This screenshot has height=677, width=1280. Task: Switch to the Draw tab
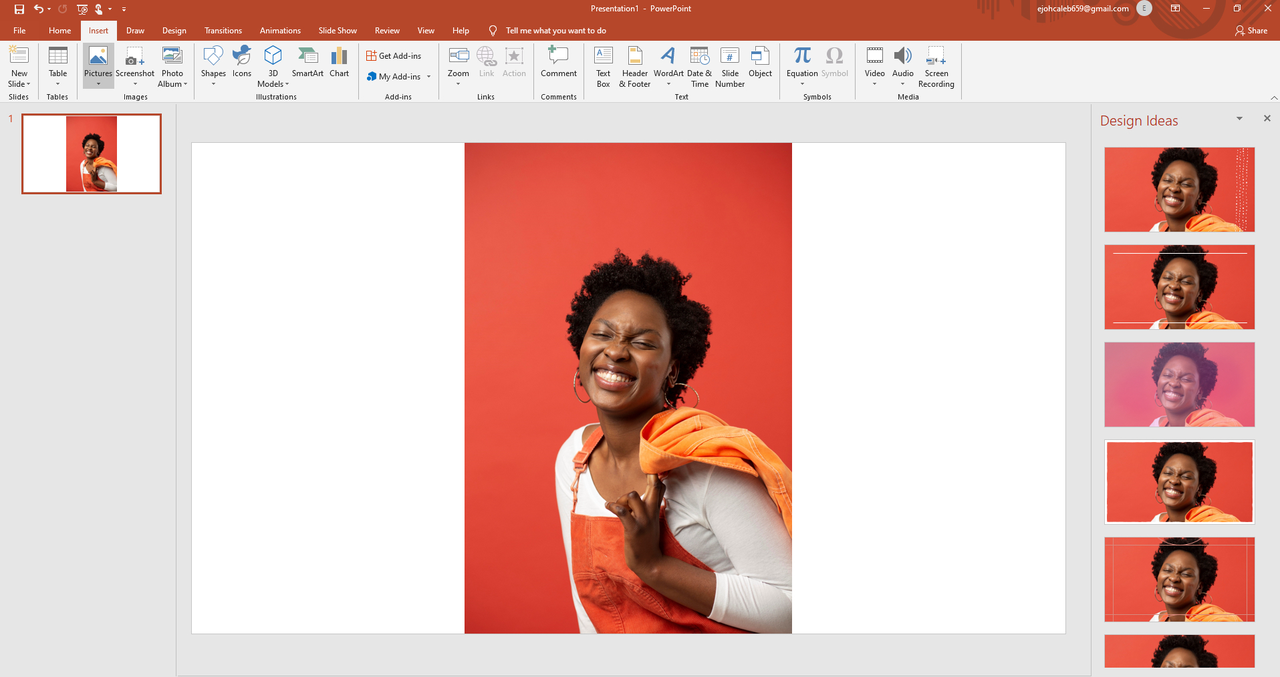[135, 31]
